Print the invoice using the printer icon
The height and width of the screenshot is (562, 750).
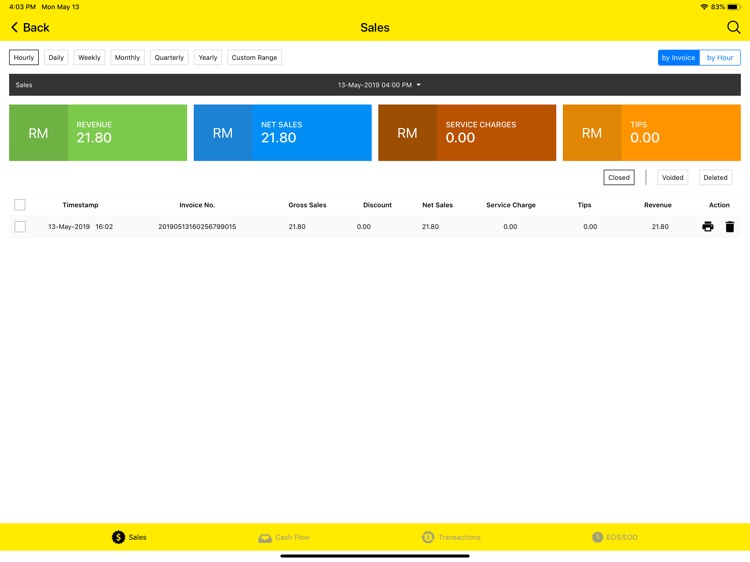[707, 227]
